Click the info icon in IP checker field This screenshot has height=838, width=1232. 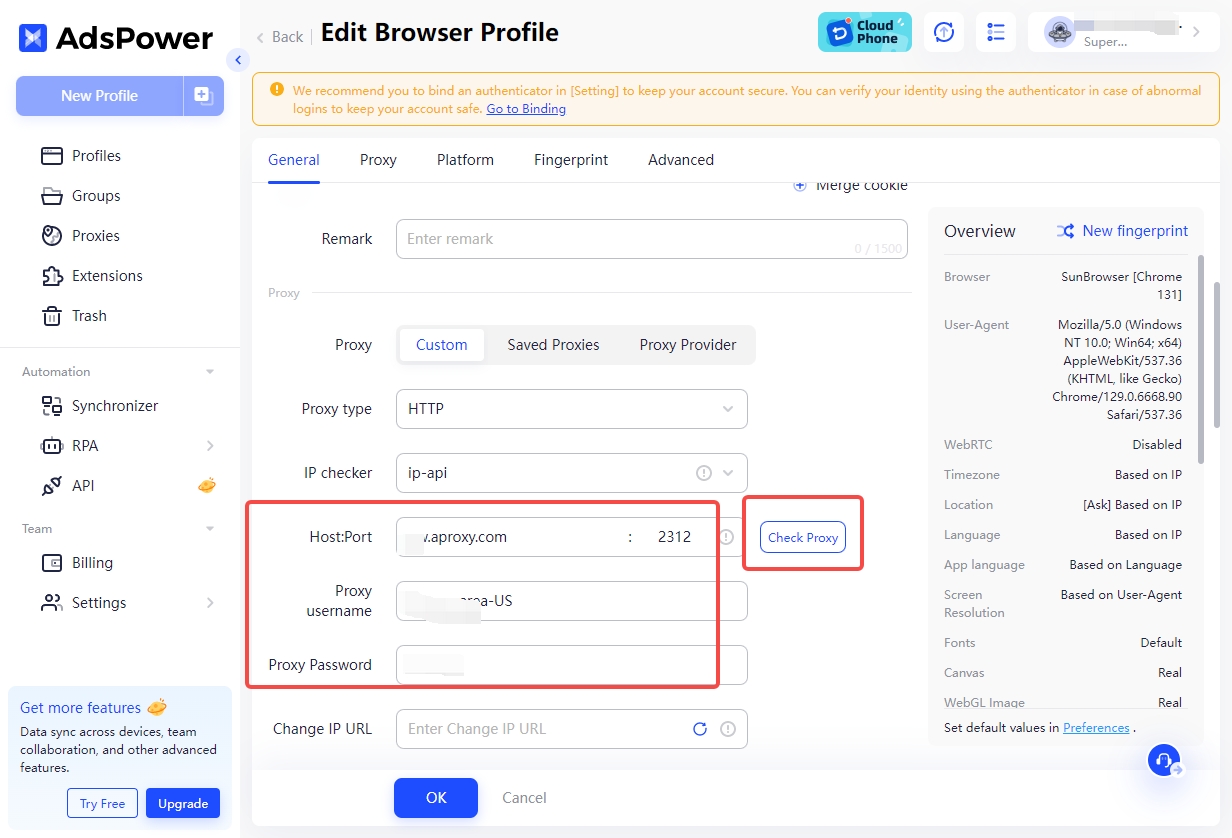pos(703,473)
